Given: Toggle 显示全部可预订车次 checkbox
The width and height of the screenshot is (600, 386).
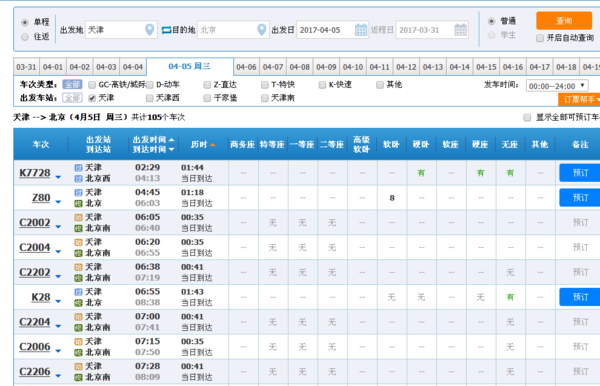Looking at the screenshot, I should point(527,117).
